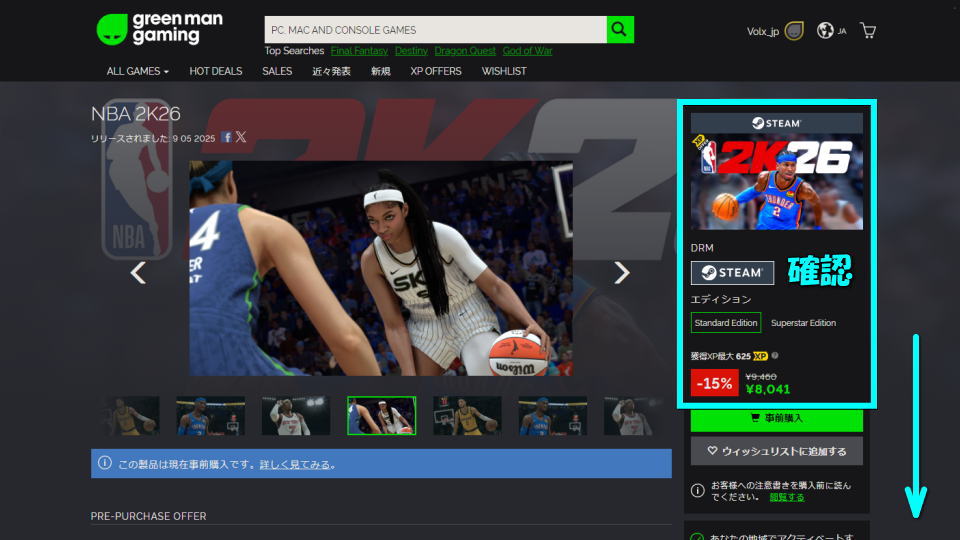The image size is (960, 540).
Task: Click the Steam logo header on the product card
Action: tap(776, 123)
